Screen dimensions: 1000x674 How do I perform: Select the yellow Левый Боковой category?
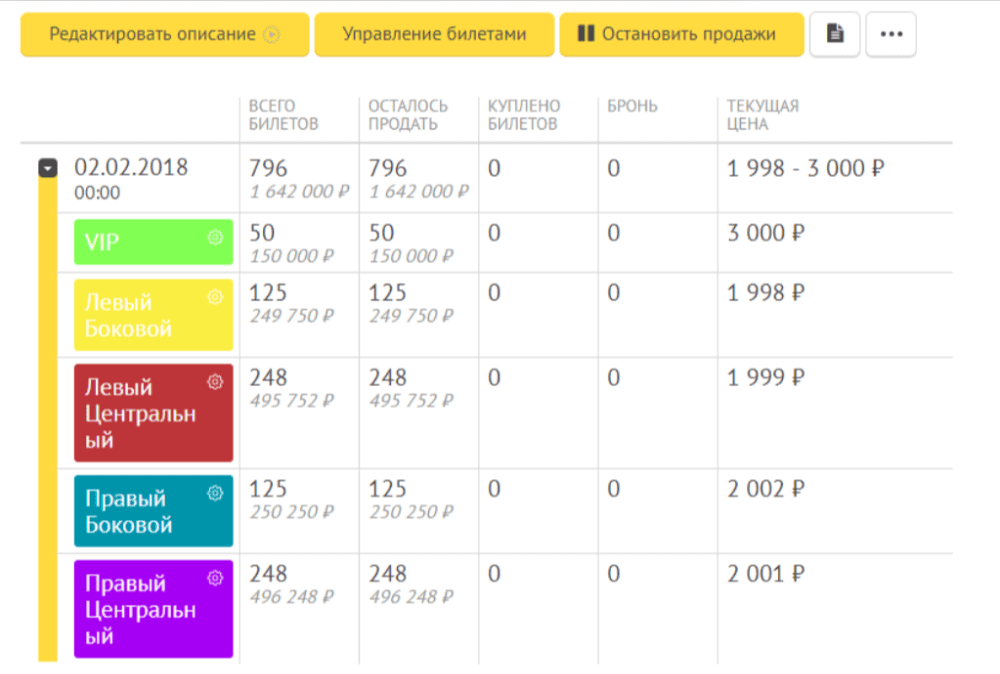[153, 315]
